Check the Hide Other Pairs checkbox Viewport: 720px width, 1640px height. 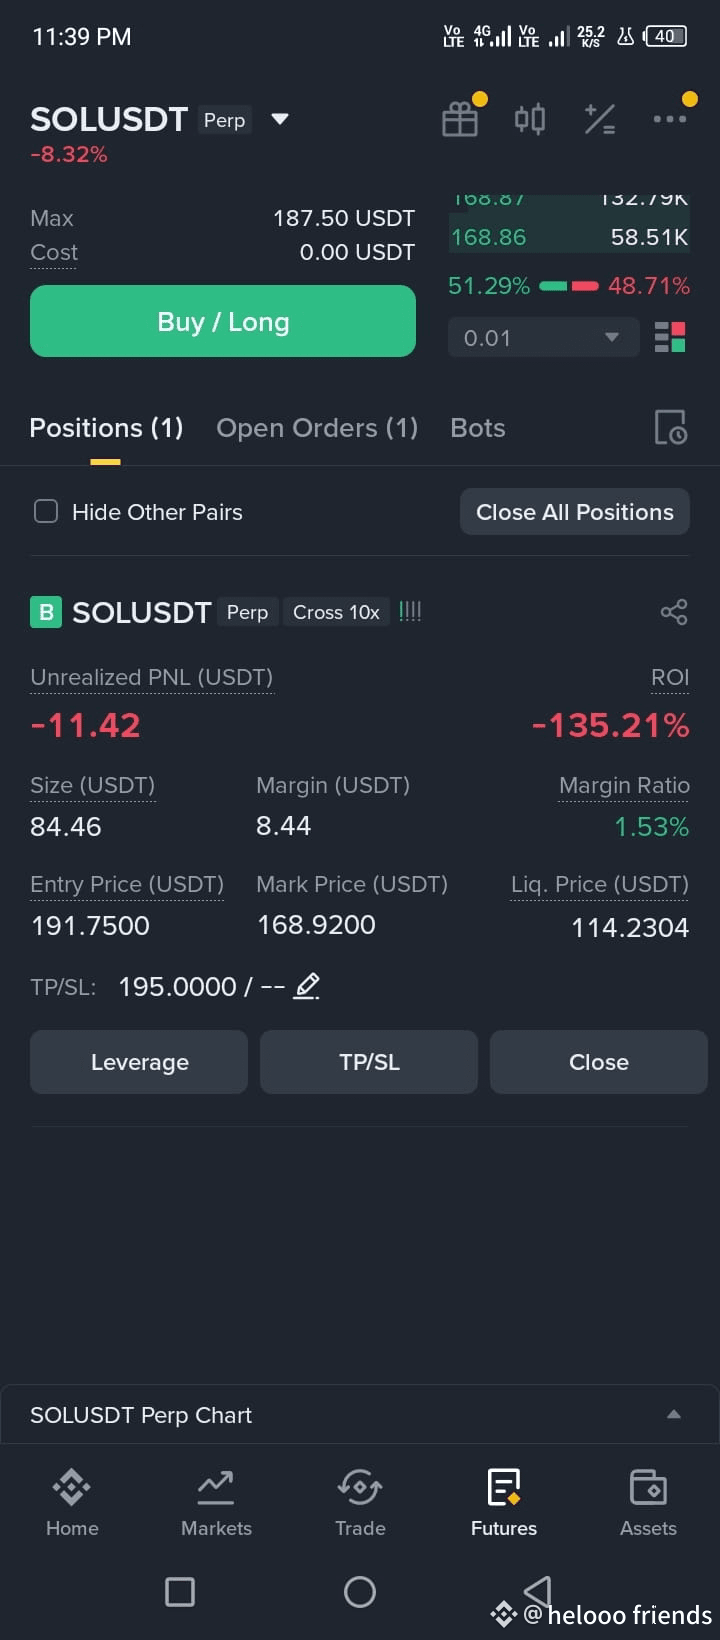46,512
